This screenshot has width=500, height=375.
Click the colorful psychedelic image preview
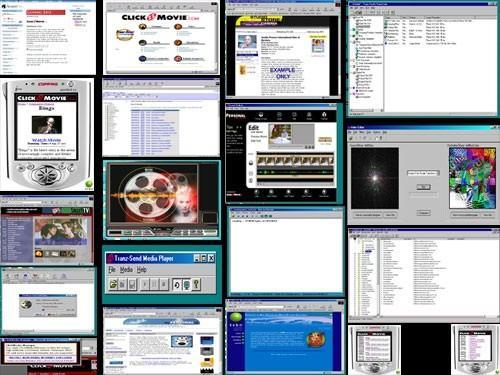[472, 178]
